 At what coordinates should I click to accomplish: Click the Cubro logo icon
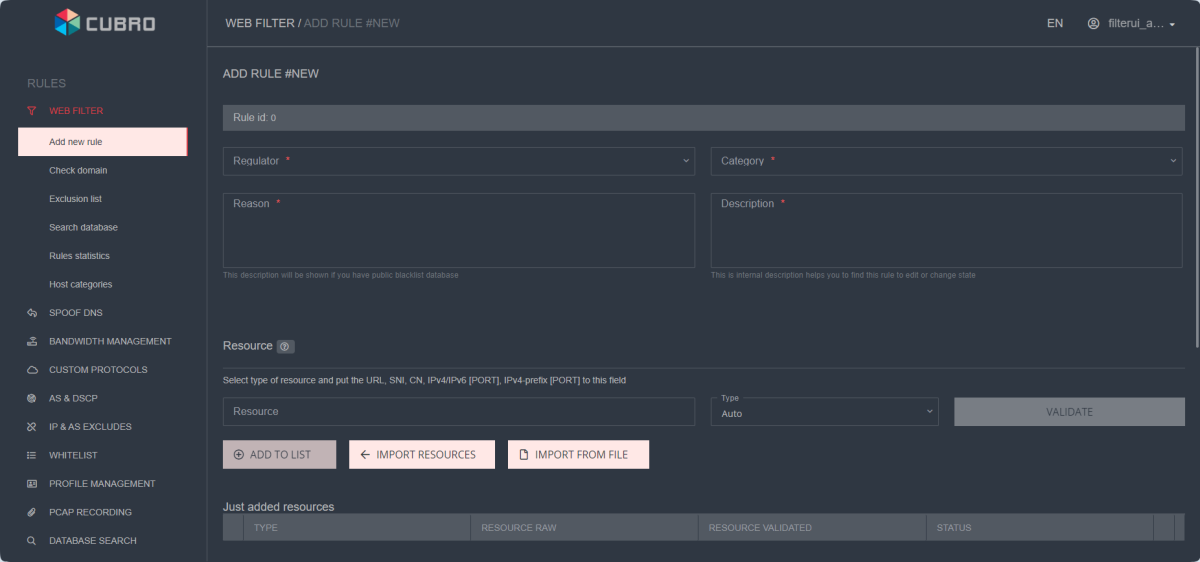point(67,22)
